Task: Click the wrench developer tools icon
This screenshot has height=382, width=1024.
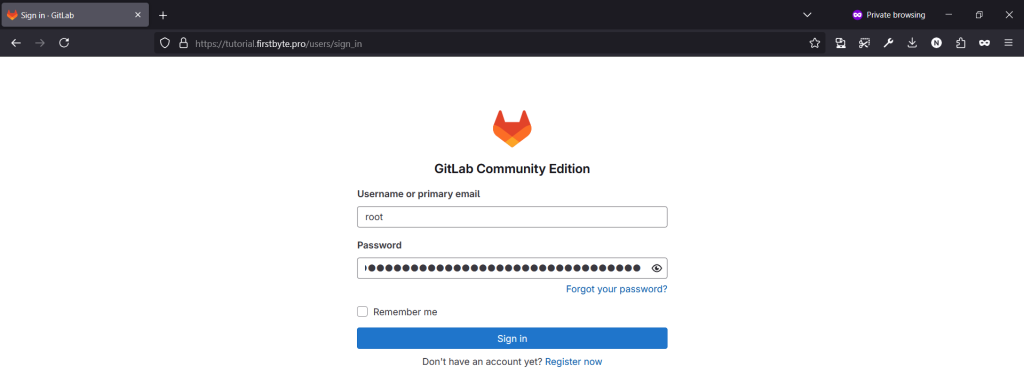Action: click(x=888, y=43)
